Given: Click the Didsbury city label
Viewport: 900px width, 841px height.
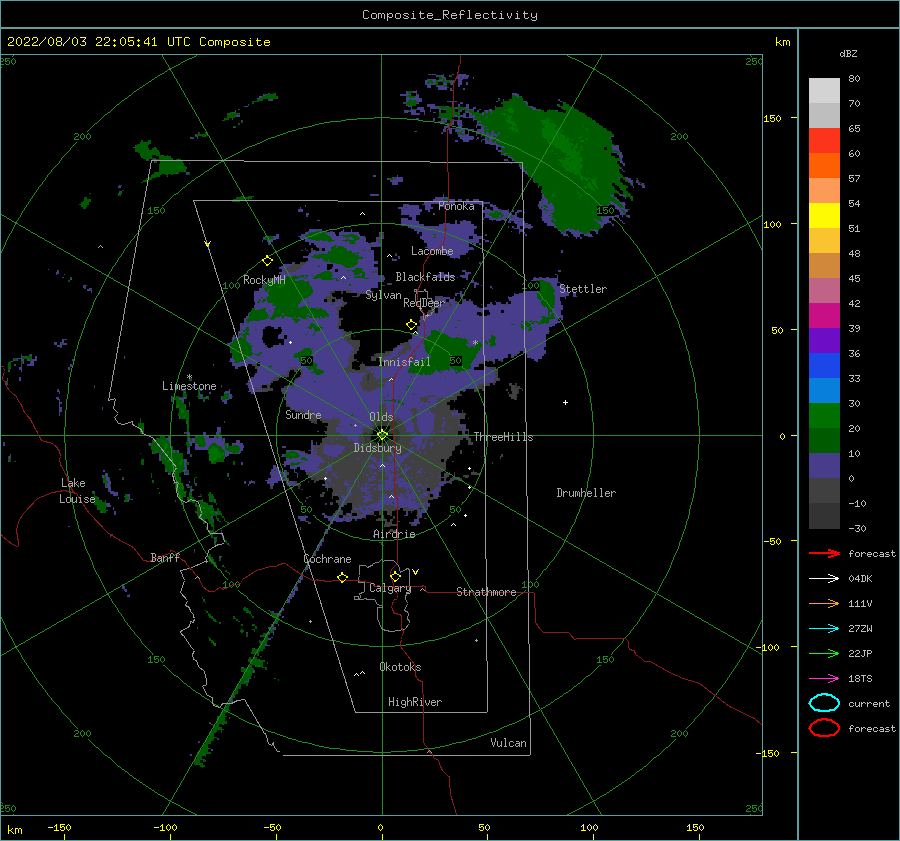Looking at the screenshot, I should click(x=377, y=448).
